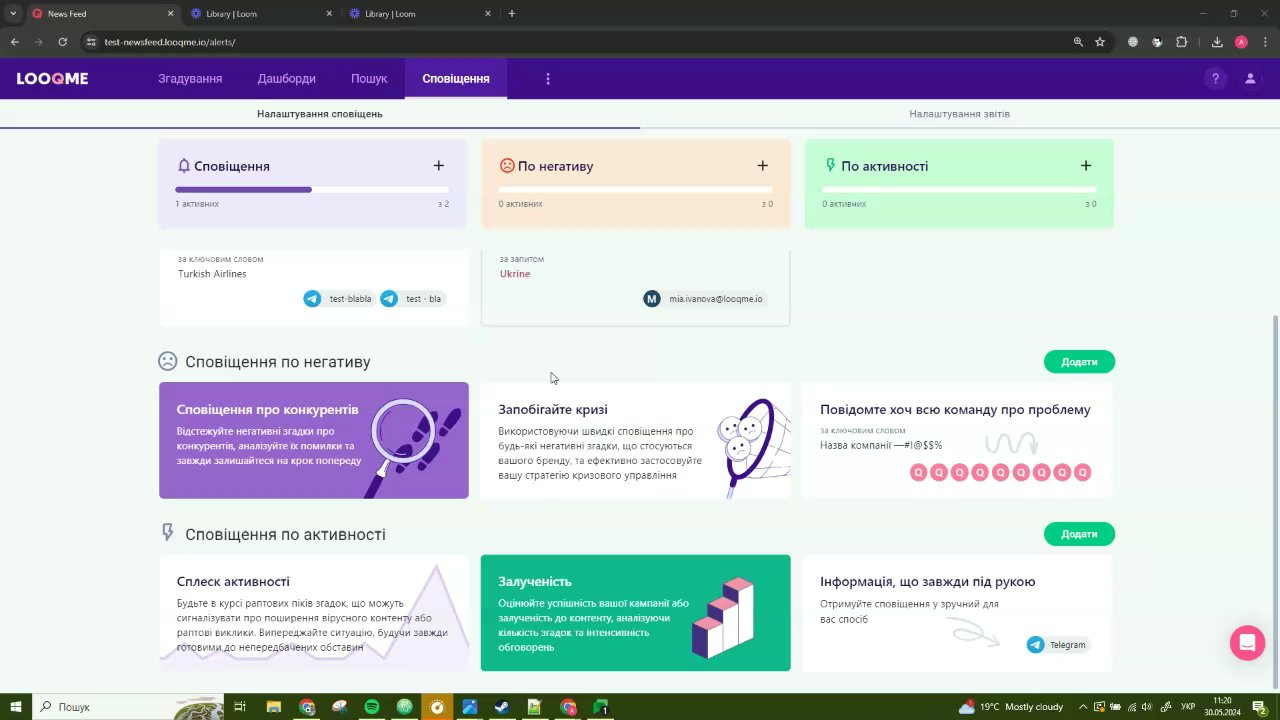Viewport: 1280px width, 720px height.
Task: Open the tab search dropdown arrow
Action: click(x=12, y=14)
